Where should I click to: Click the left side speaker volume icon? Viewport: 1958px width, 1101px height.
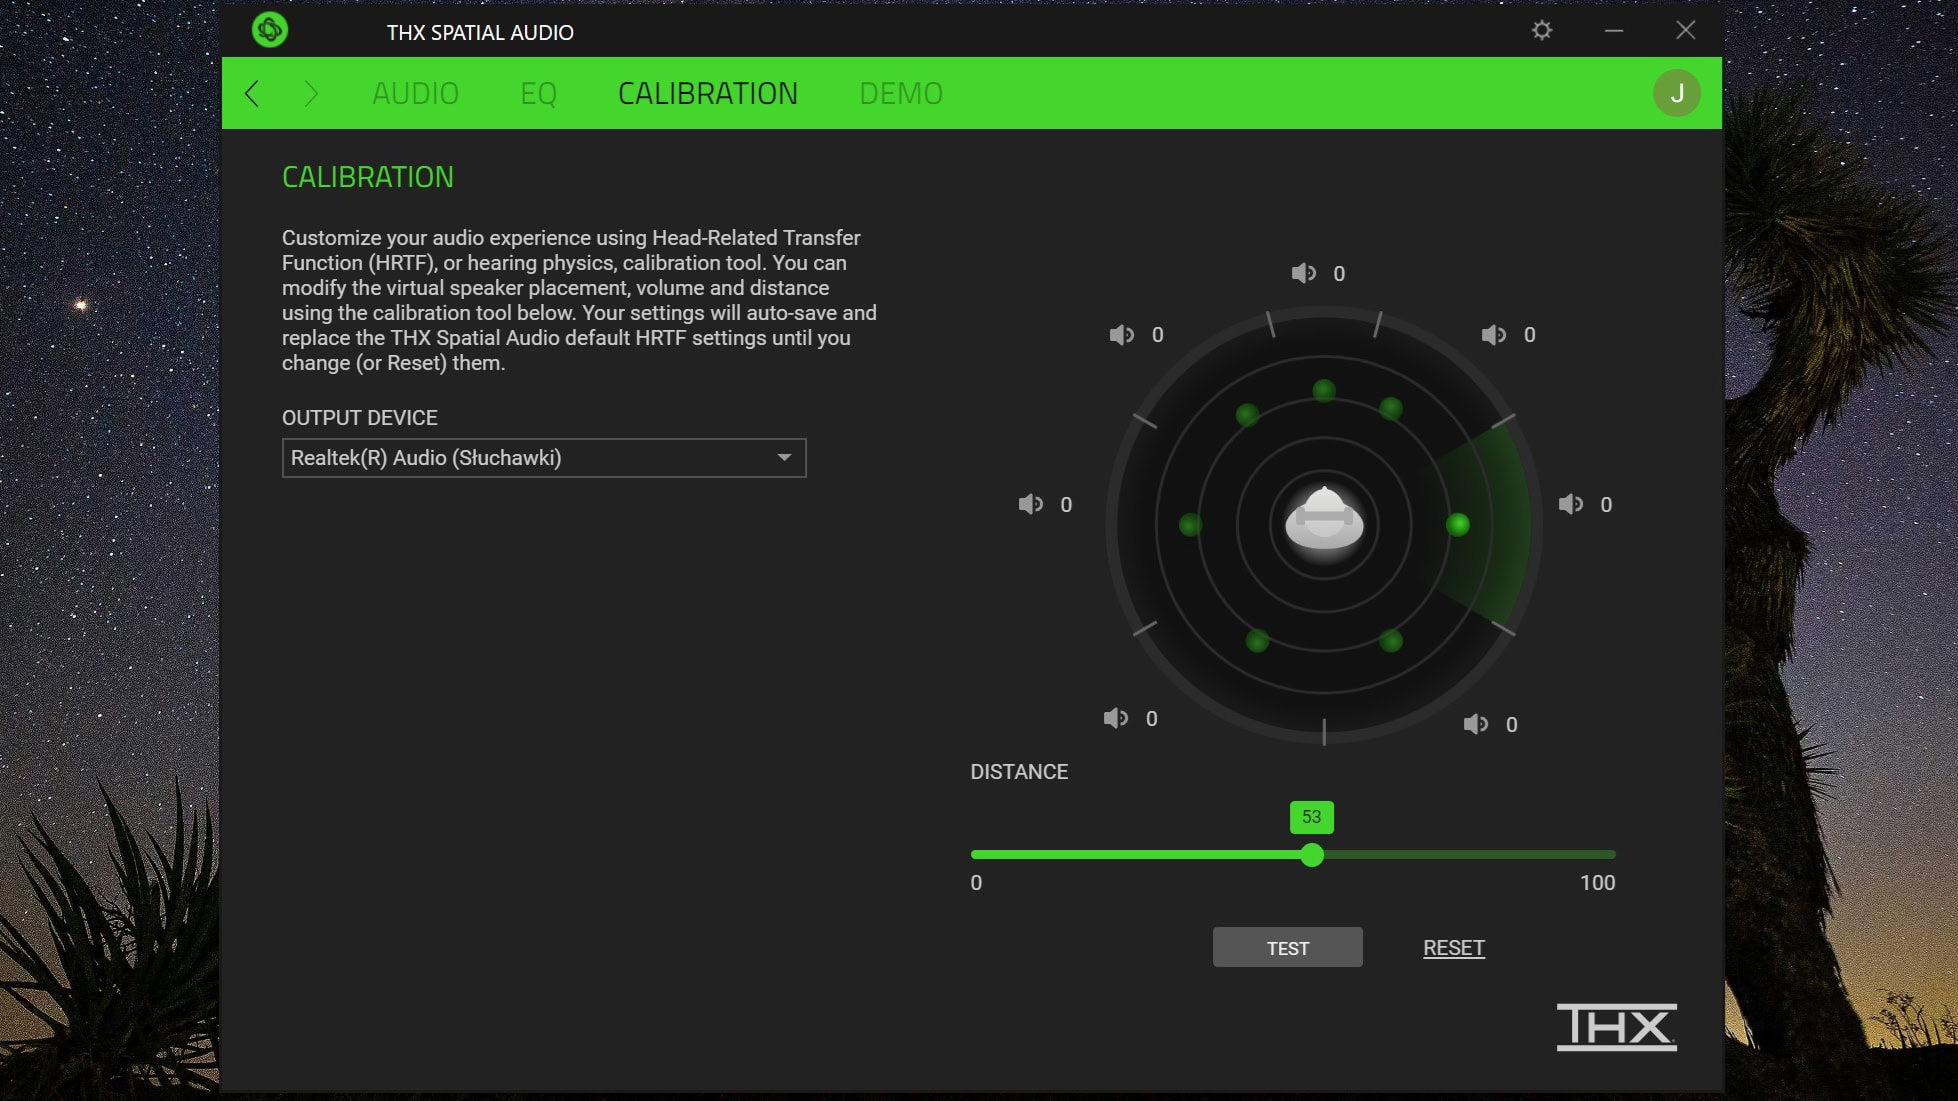click(x=1031, y=505)
